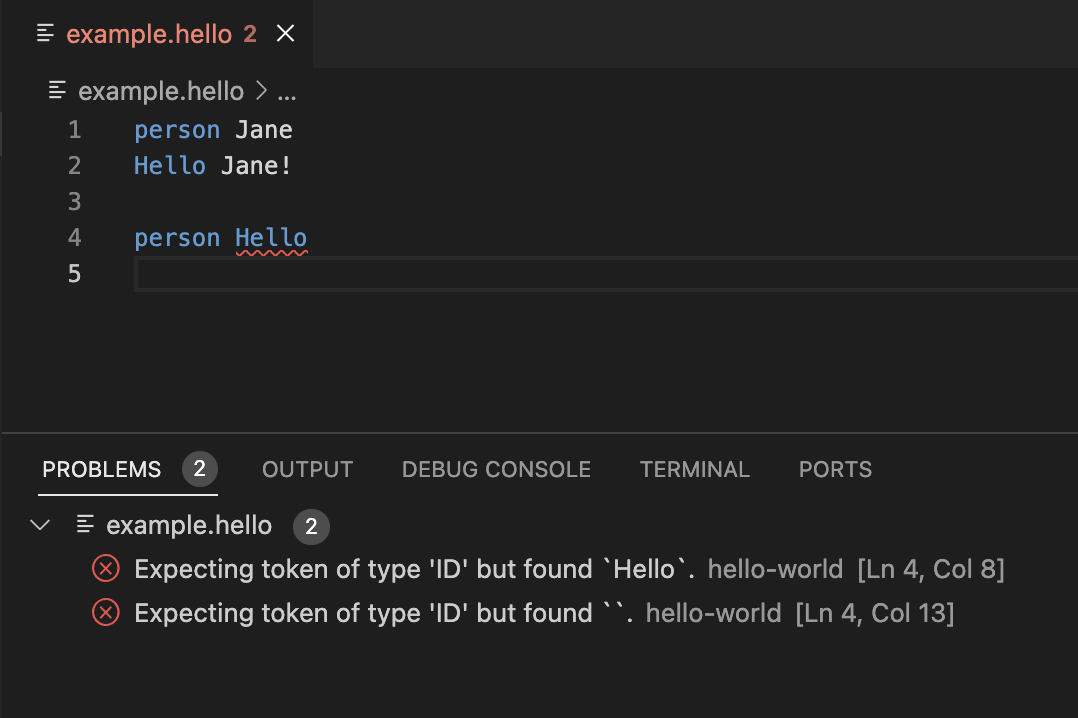Switch to the OUTPUT tab
The width and height of the screenshot is (1078, 718).
(307, 469)
